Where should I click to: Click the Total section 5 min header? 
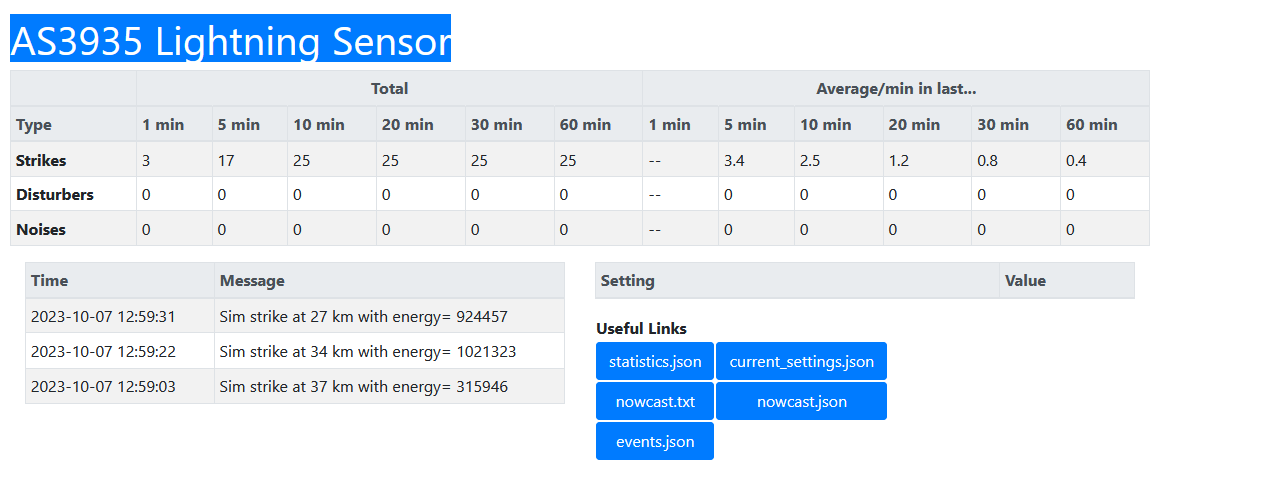click(250, 124)
